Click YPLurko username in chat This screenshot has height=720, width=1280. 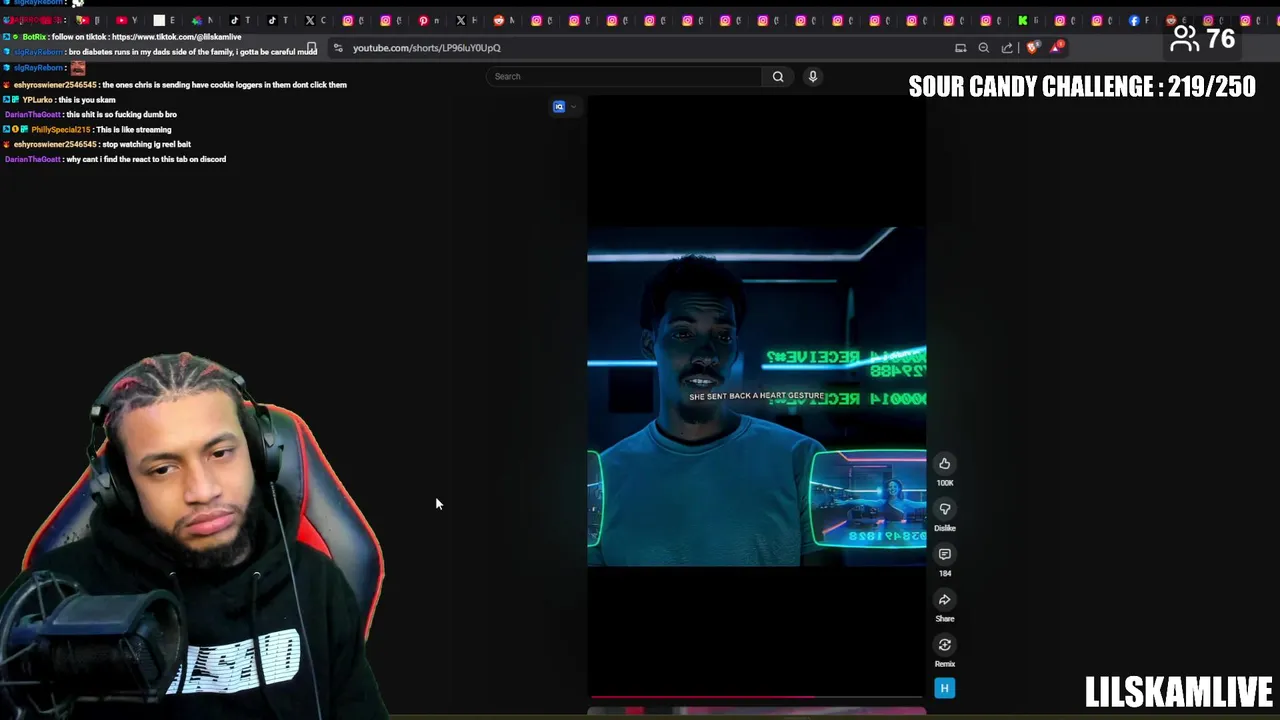[x=37, y=100]
